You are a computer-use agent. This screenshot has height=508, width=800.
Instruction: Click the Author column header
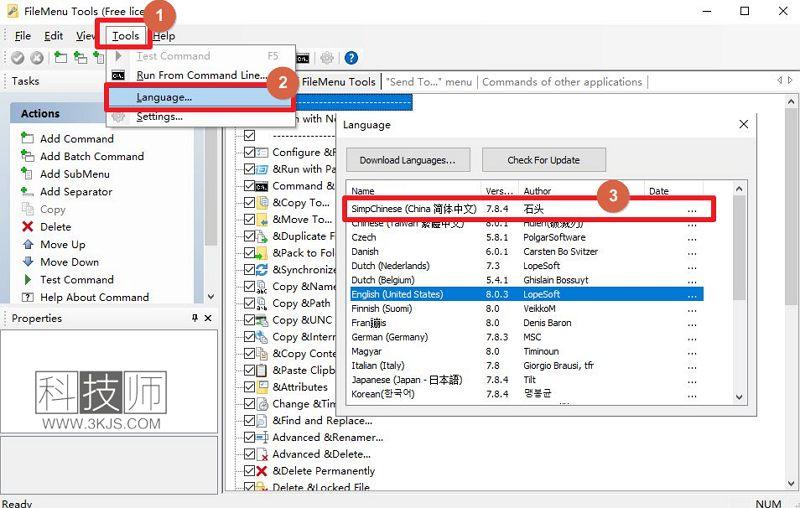point(581,191)
